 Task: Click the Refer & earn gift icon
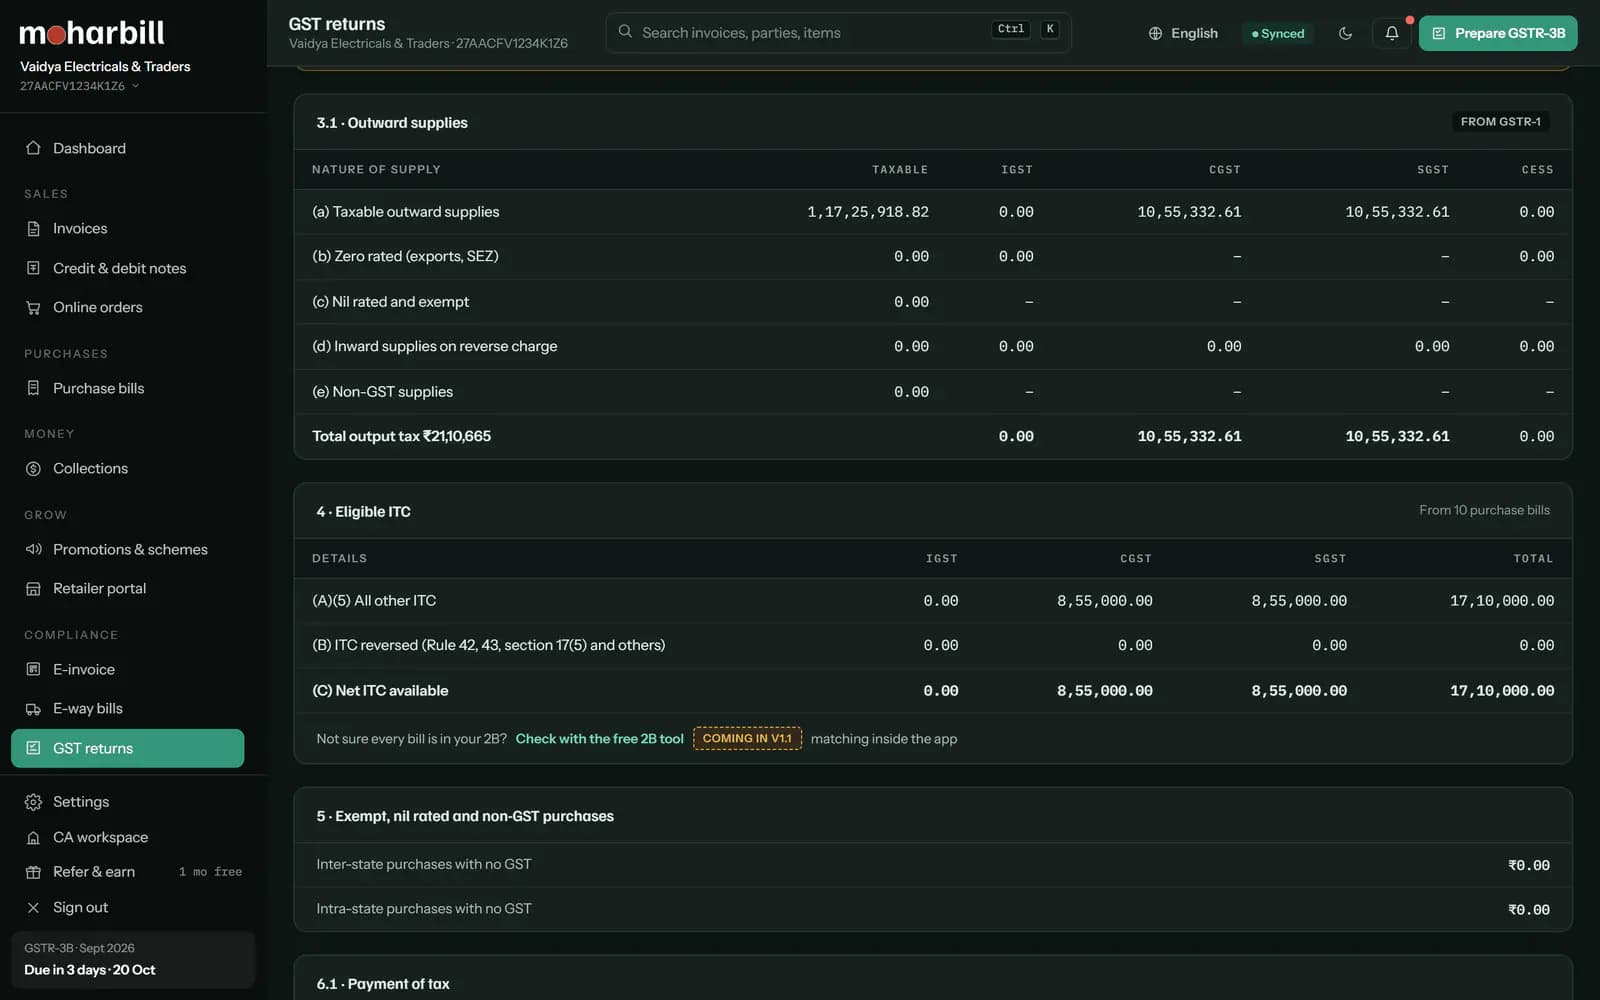point(33,872)
